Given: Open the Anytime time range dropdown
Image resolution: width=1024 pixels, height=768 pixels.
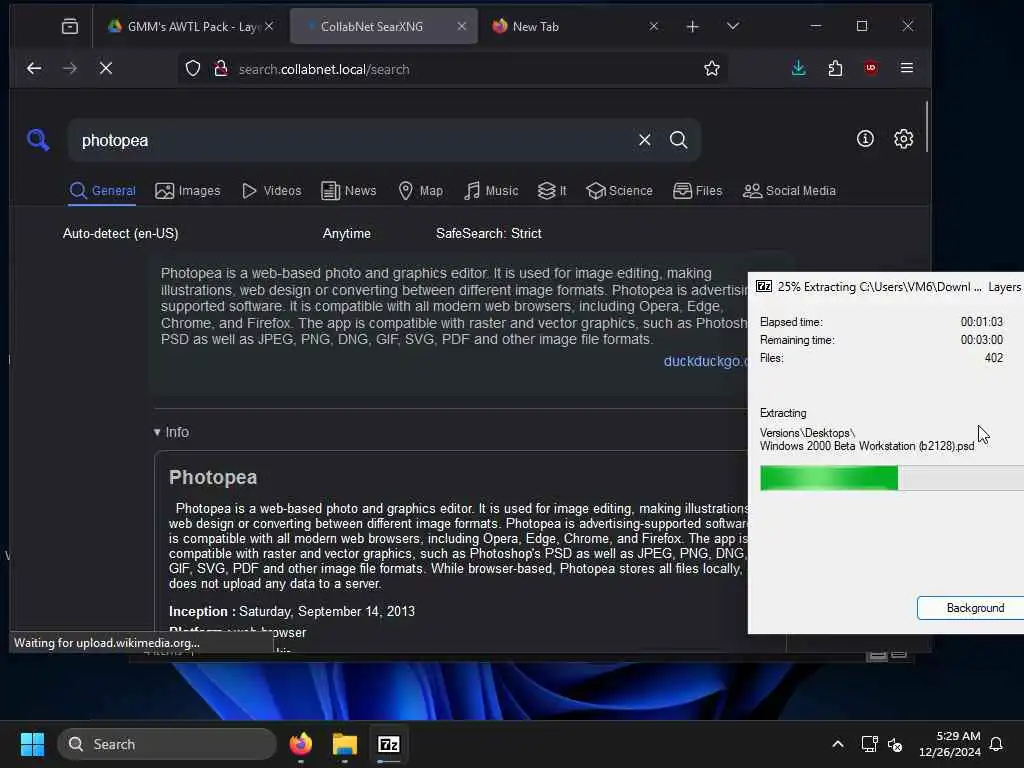Looking at the screenshot, I should (347, 233).
